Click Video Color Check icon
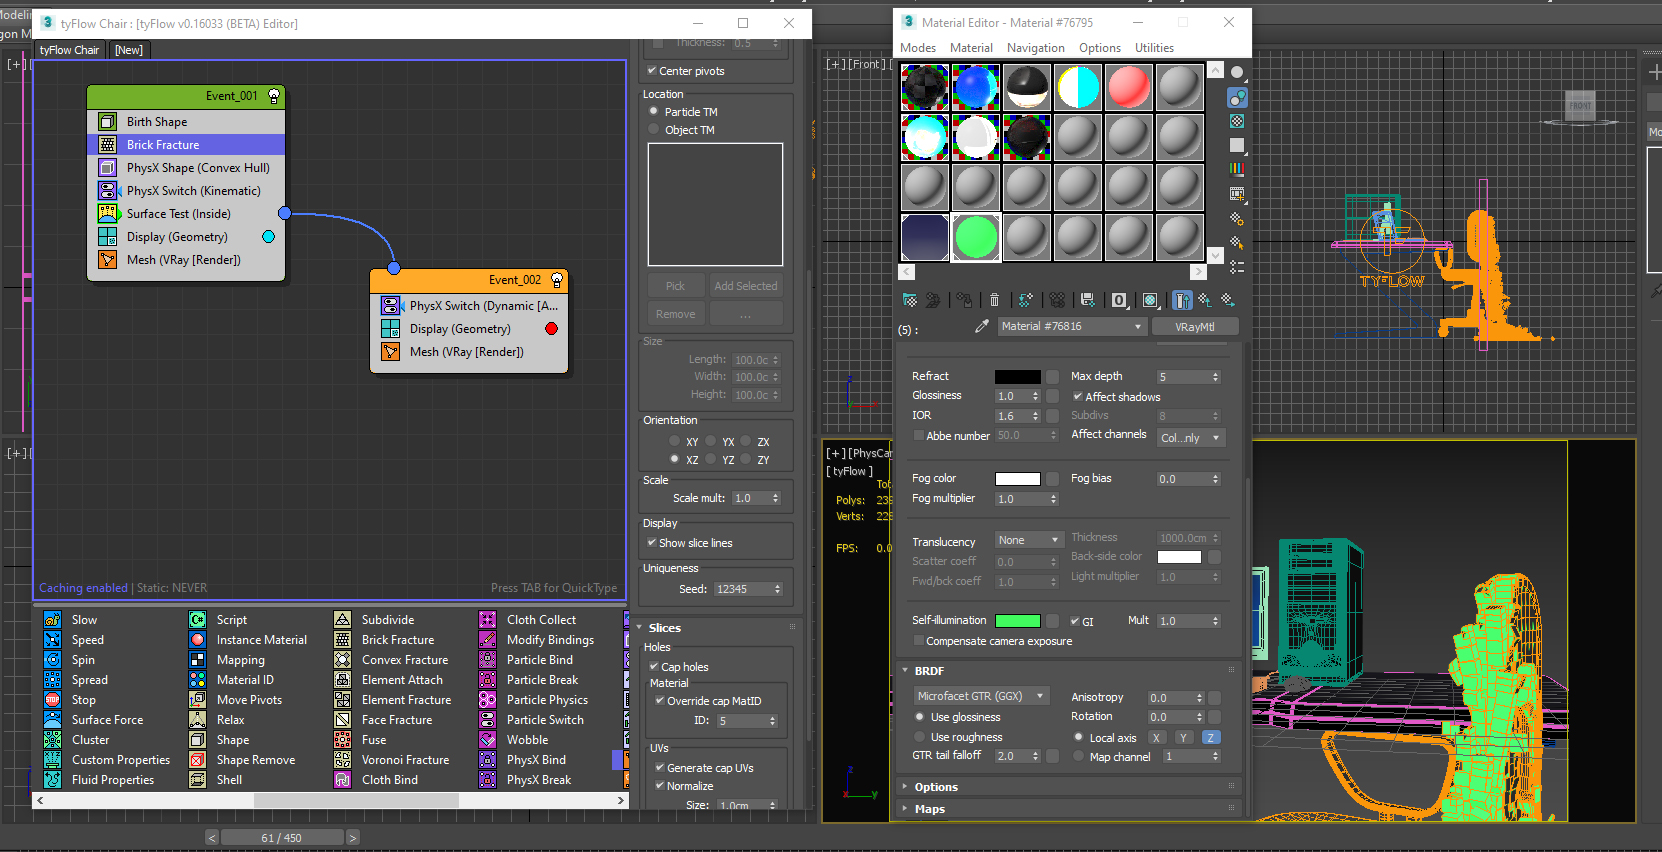The width and height of the screenshot is (1662, 852). (x=1237, y=169)
